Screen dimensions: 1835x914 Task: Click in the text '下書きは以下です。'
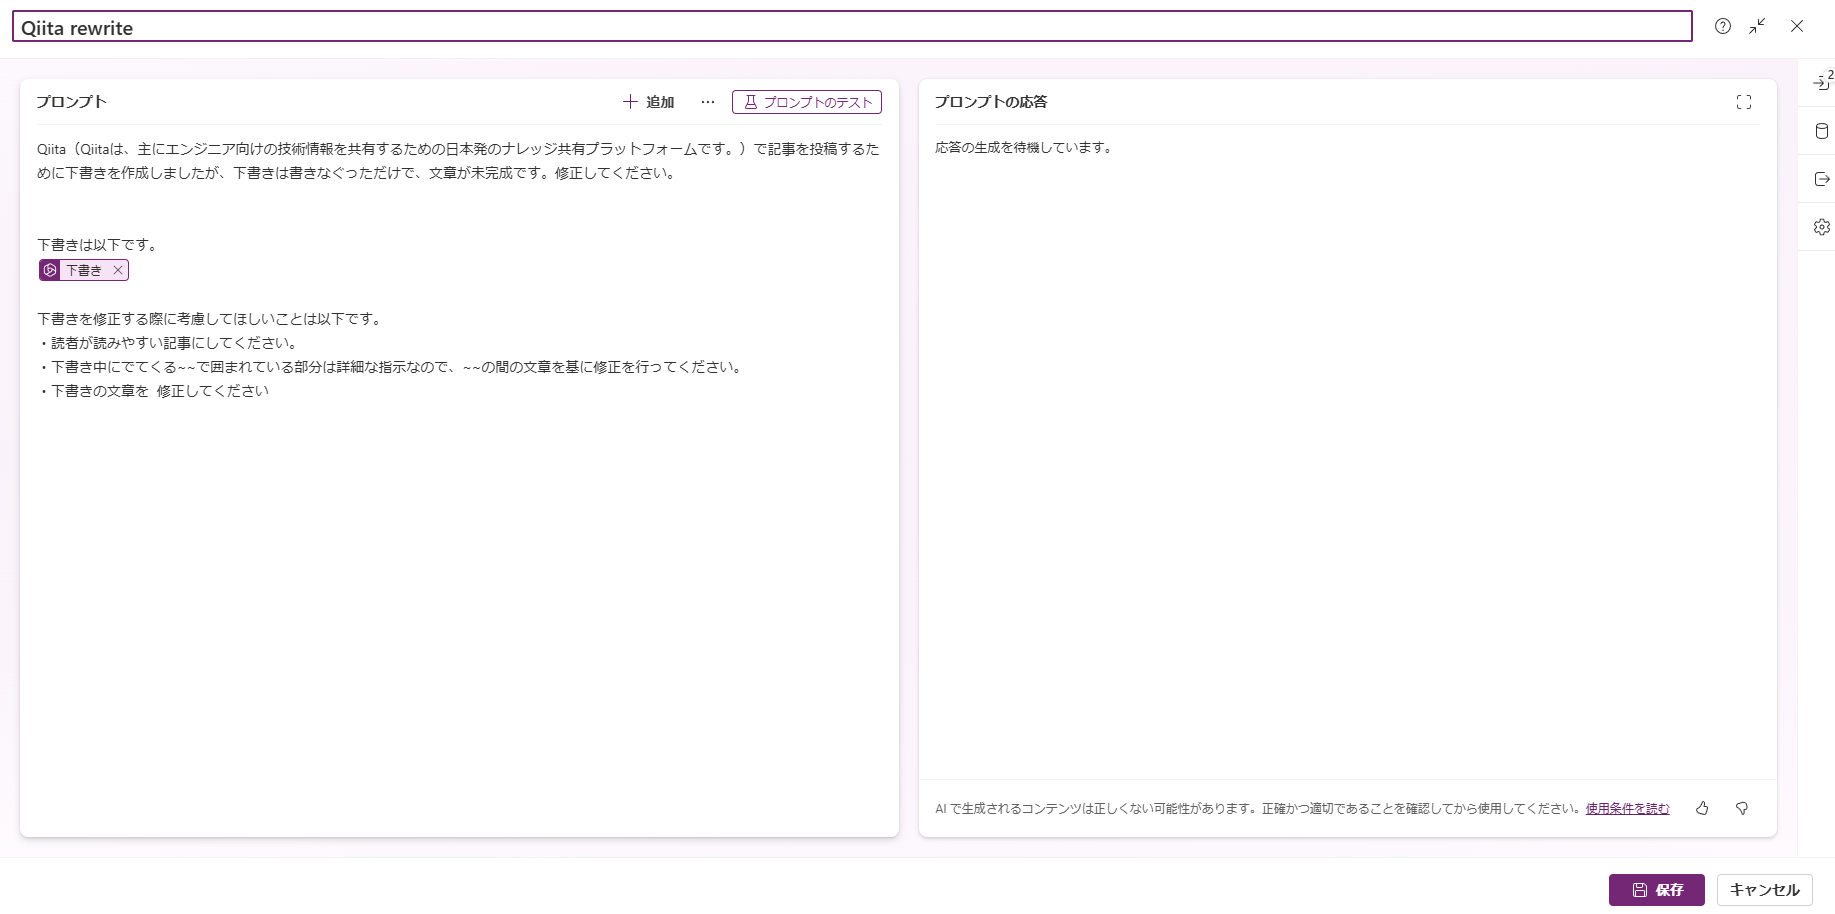pyautogui.click(x=97, y=245)
